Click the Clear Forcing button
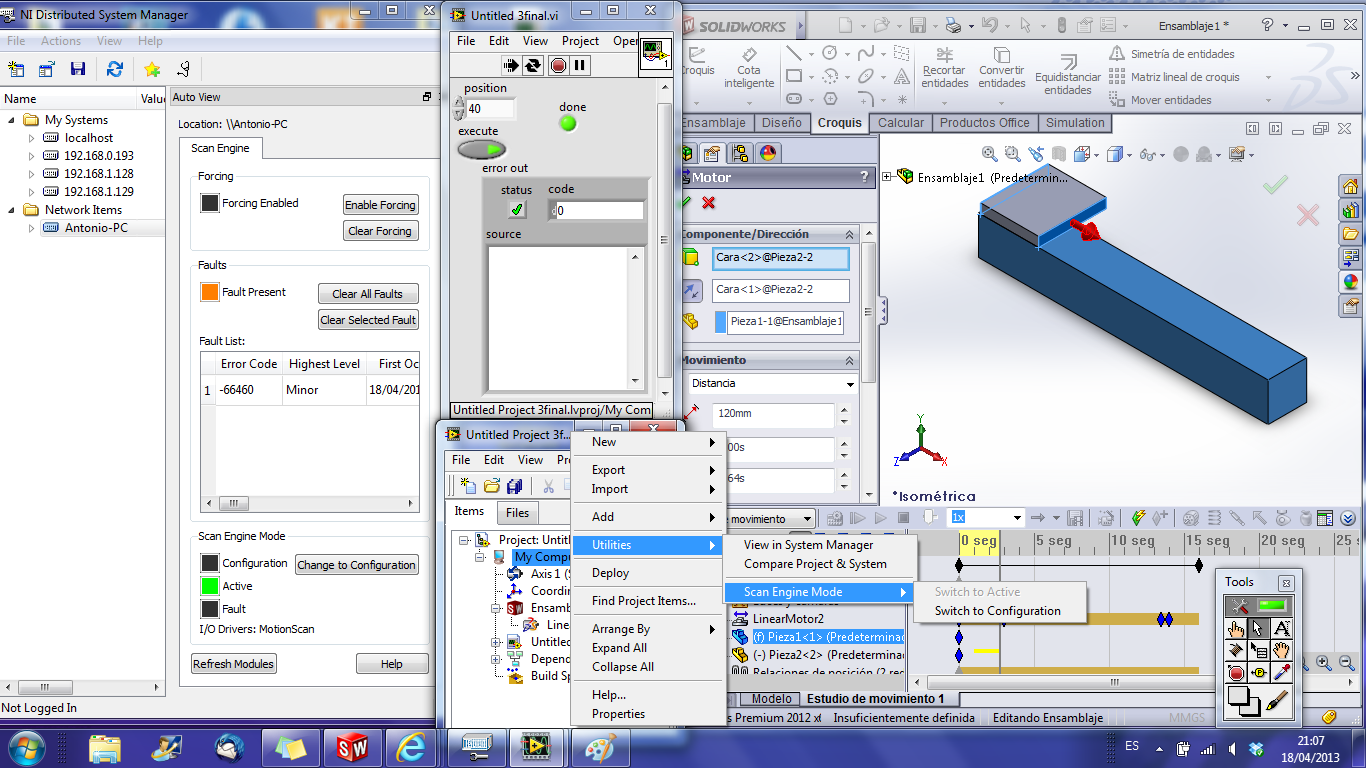 tap(380, 231)
